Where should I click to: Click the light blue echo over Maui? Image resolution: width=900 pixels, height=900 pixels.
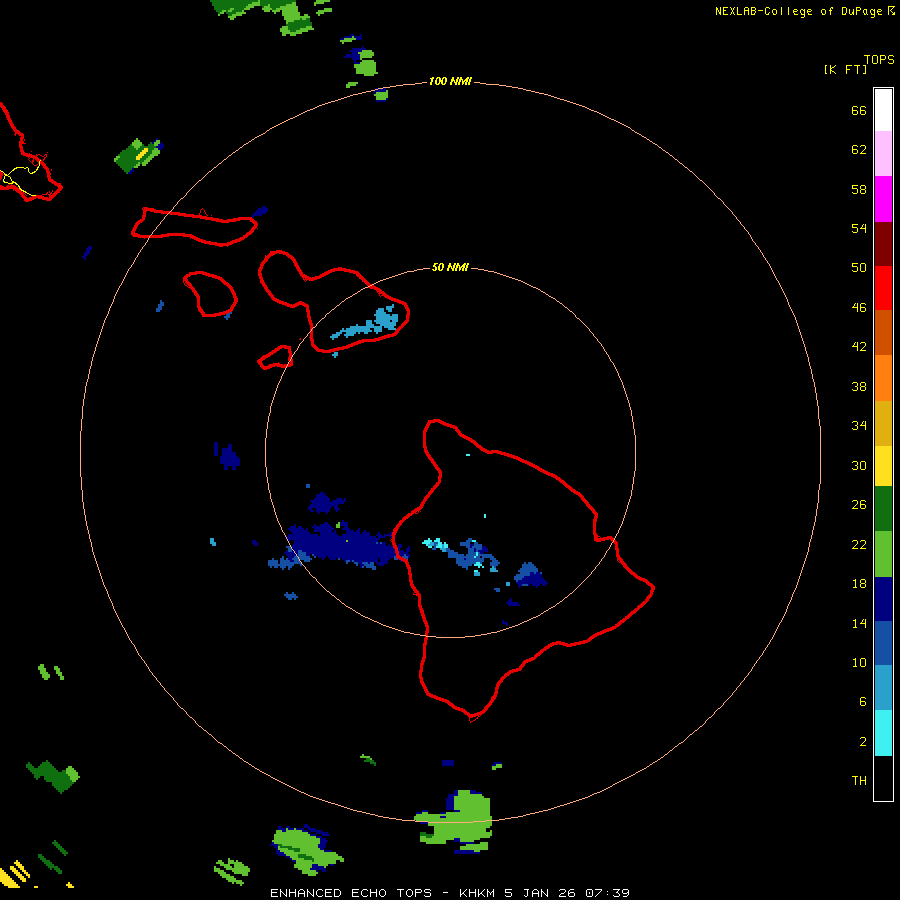[367, 324]
